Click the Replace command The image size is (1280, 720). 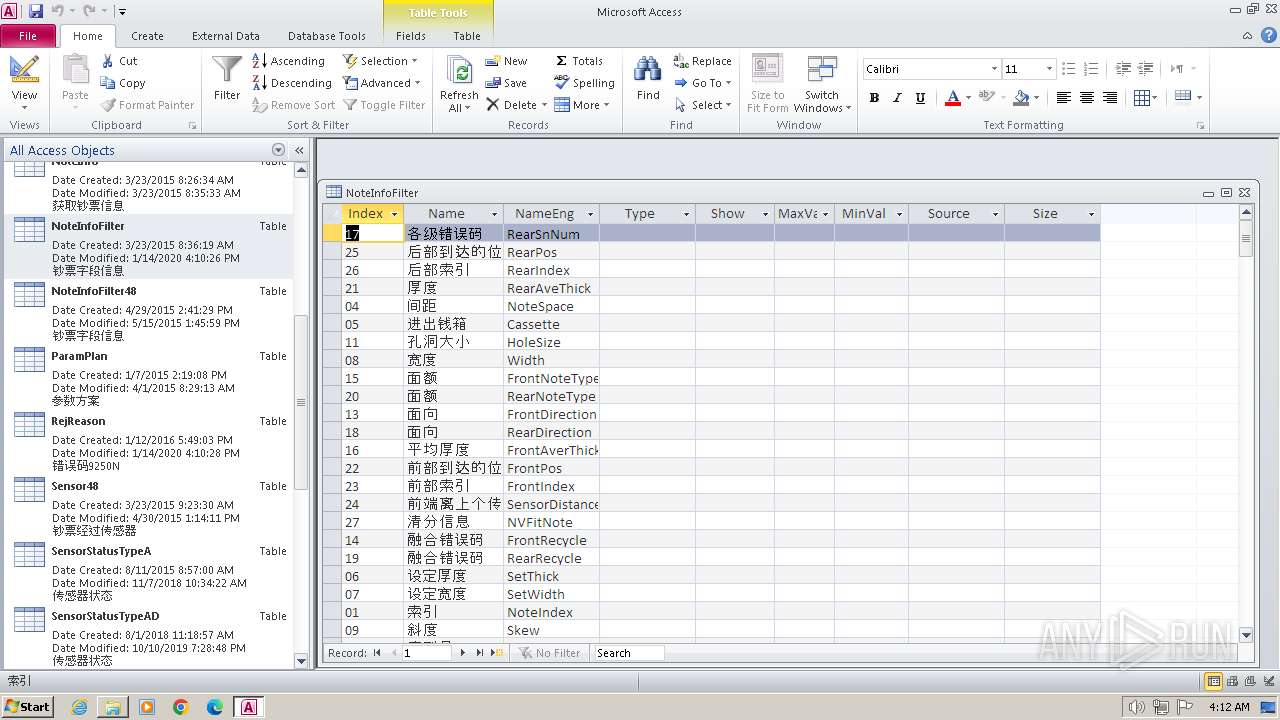[x=703, y=61]
